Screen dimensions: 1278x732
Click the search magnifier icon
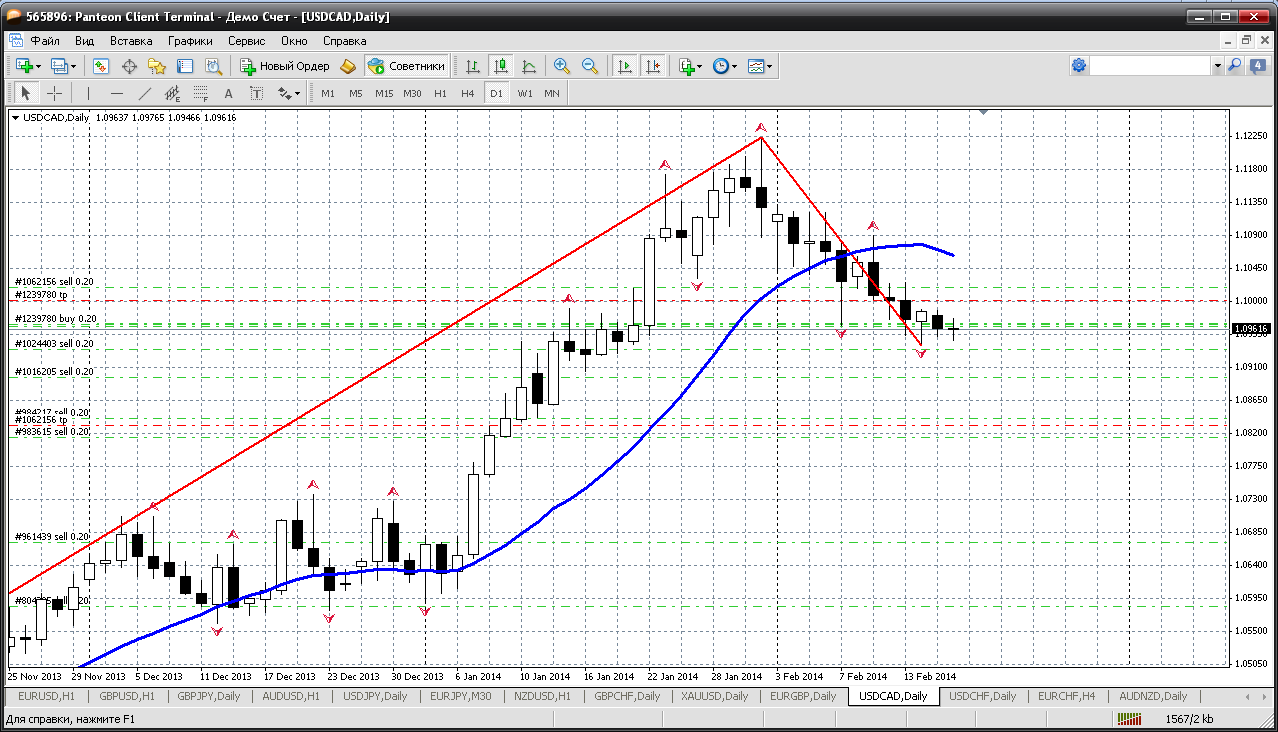point(1235,65)
